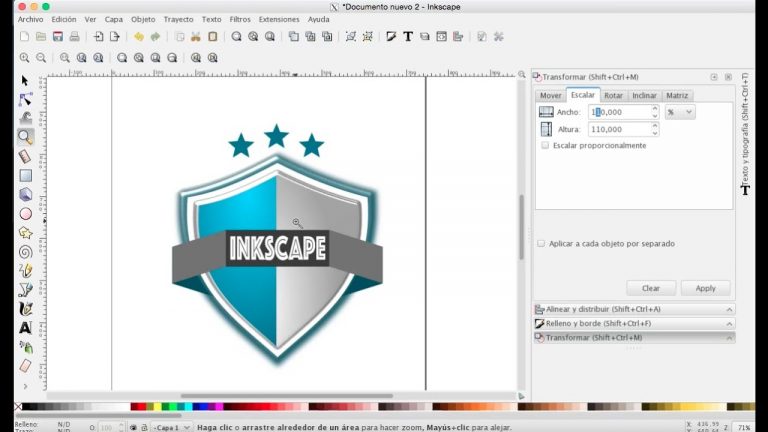Select the Measure tool
The height and width of the screenshot is (432, 768).
[x=25, y=156]
